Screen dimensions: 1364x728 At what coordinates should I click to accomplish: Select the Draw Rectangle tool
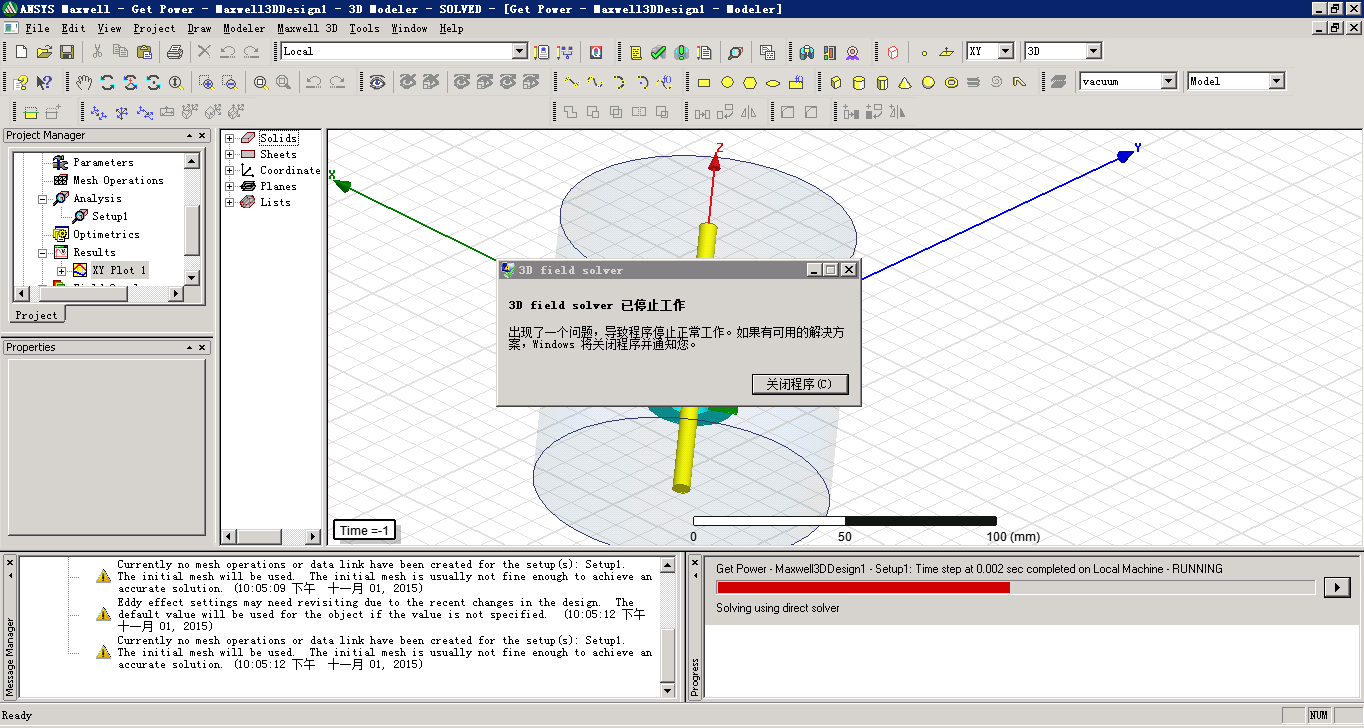[703, 83]
